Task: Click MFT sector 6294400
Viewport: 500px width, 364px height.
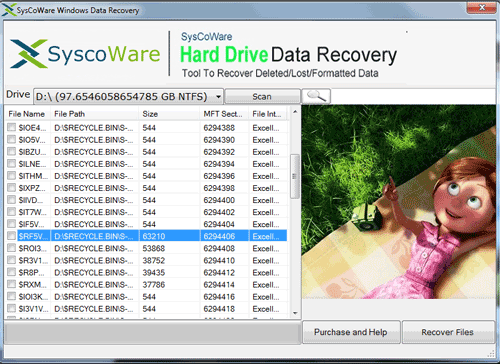Action: [x=219, y=200]
